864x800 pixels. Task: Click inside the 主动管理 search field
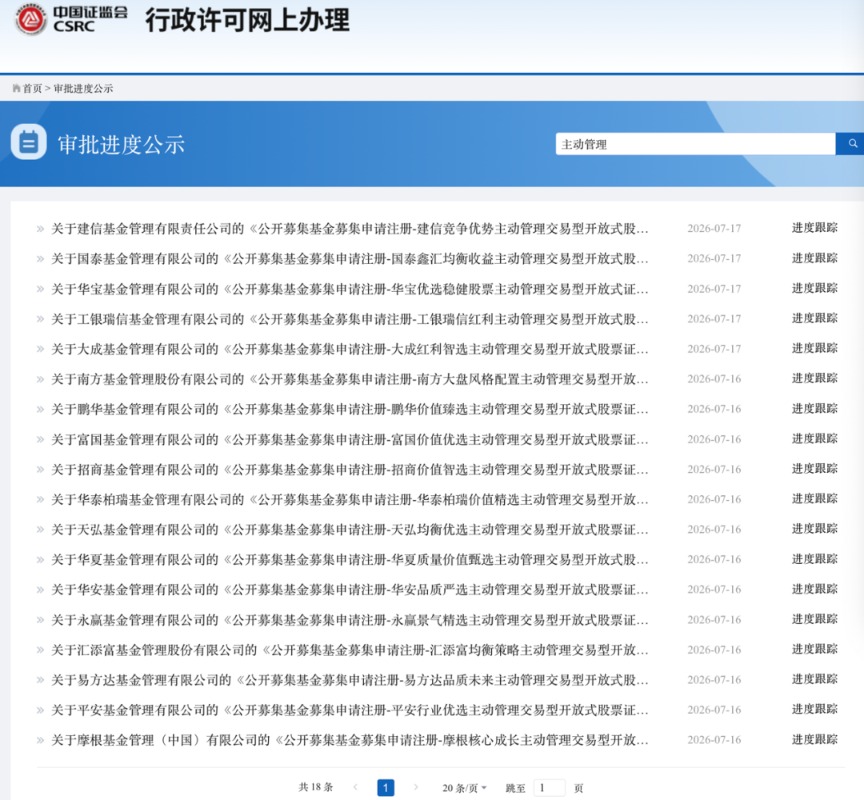click(x=695, y=144)
